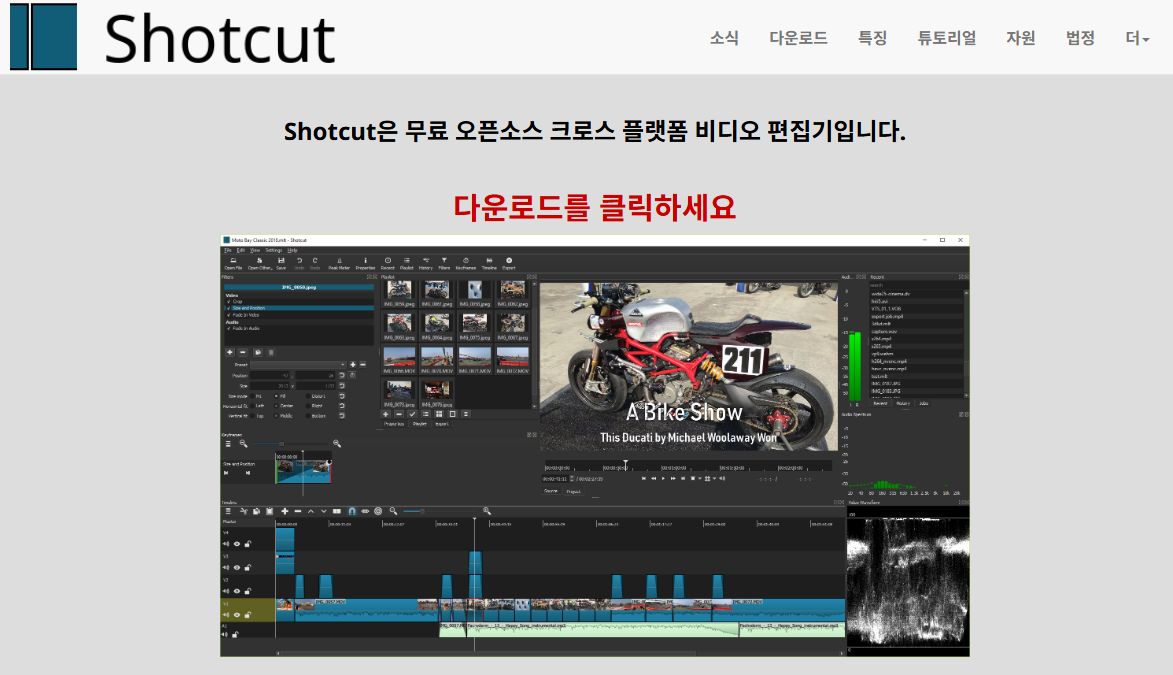
Task: Click the Open Other toolbar icon
Action: tap(260, 263)
